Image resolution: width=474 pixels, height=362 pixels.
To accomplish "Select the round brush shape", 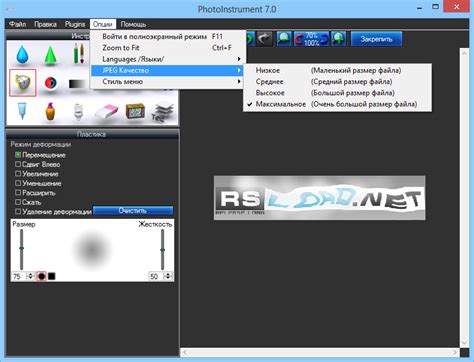I will tap(41, 276).
